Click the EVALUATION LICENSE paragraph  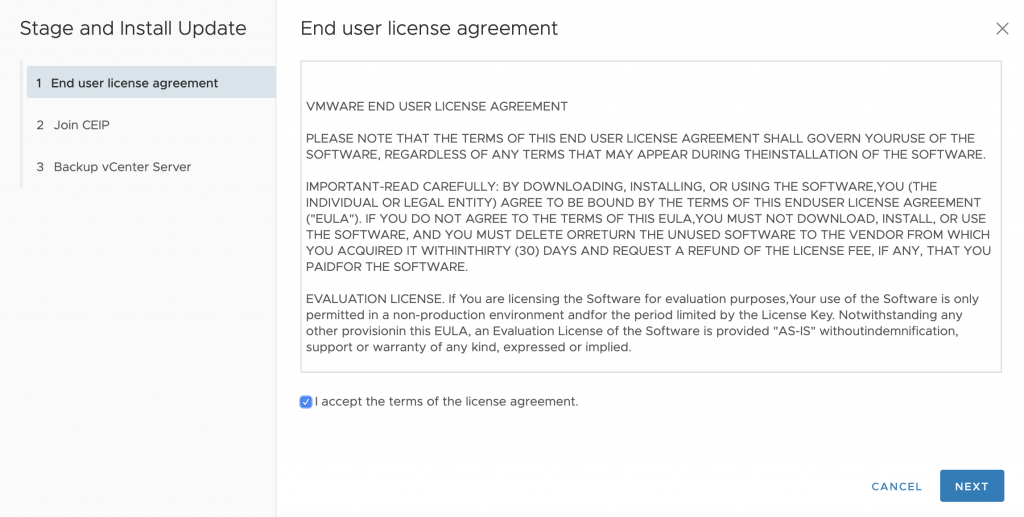[x=642, y=323]
